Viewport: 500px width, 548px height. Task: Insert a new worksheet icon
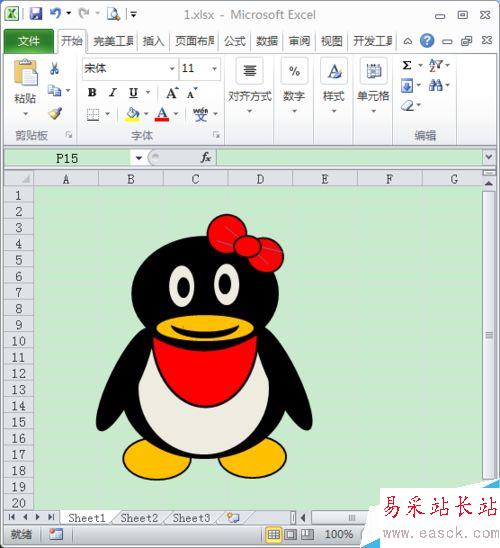tap(233, 517)
